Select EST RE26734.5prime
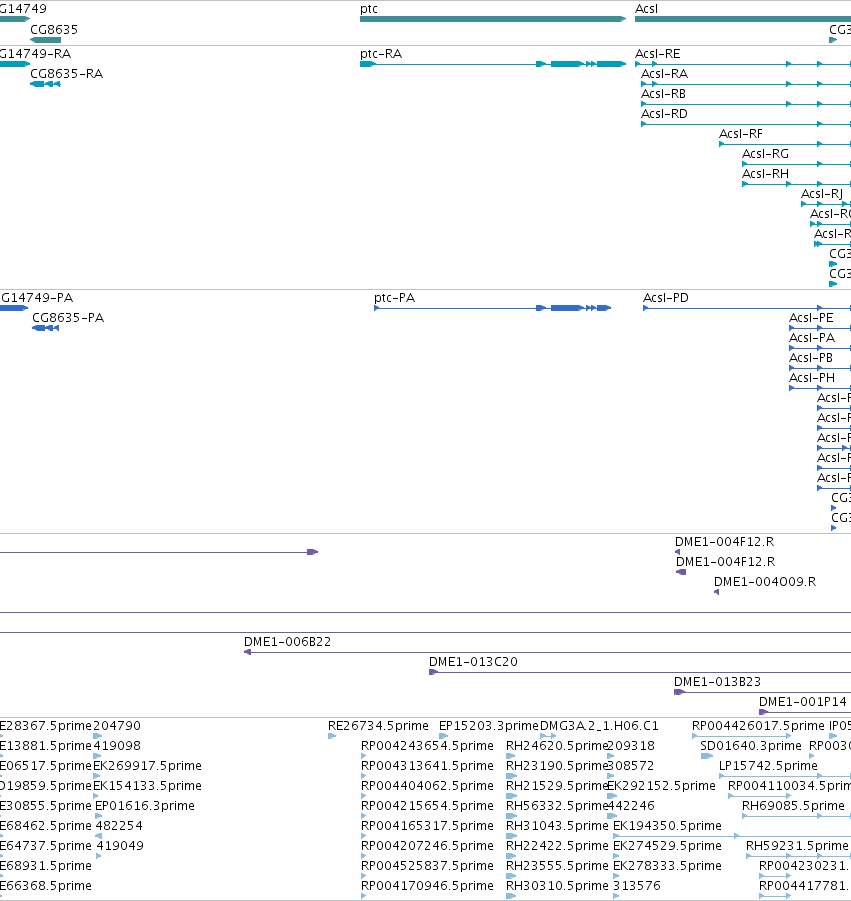The width and height of the screenshot is (851, 901). (x=378, y=726)
